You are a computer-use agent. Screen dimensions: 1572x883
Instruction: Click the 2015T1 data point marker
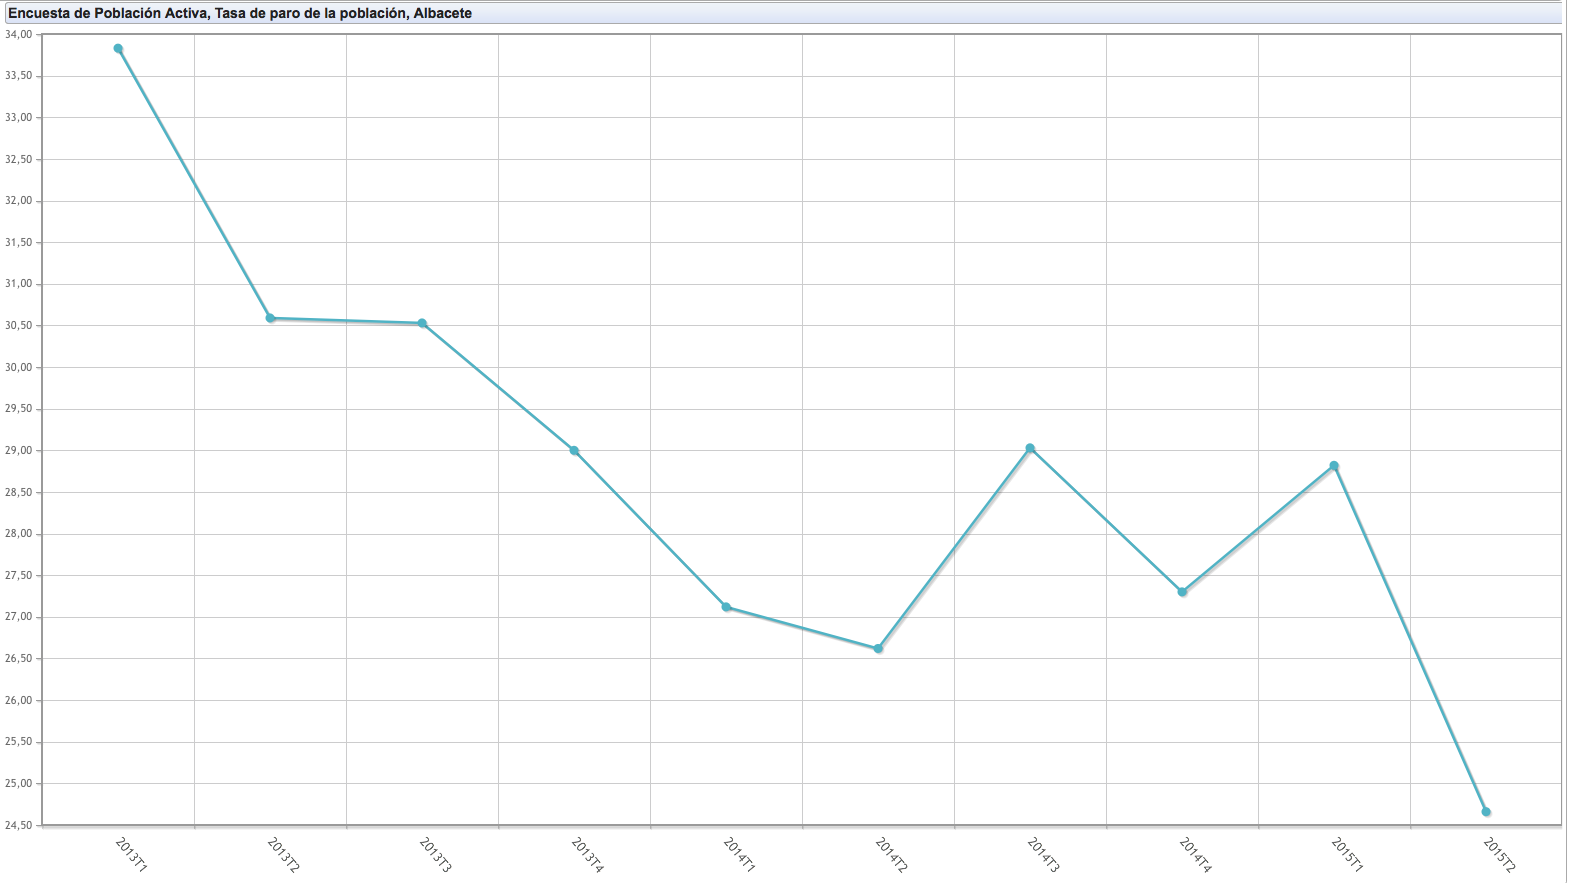(x=1334, y=465)
